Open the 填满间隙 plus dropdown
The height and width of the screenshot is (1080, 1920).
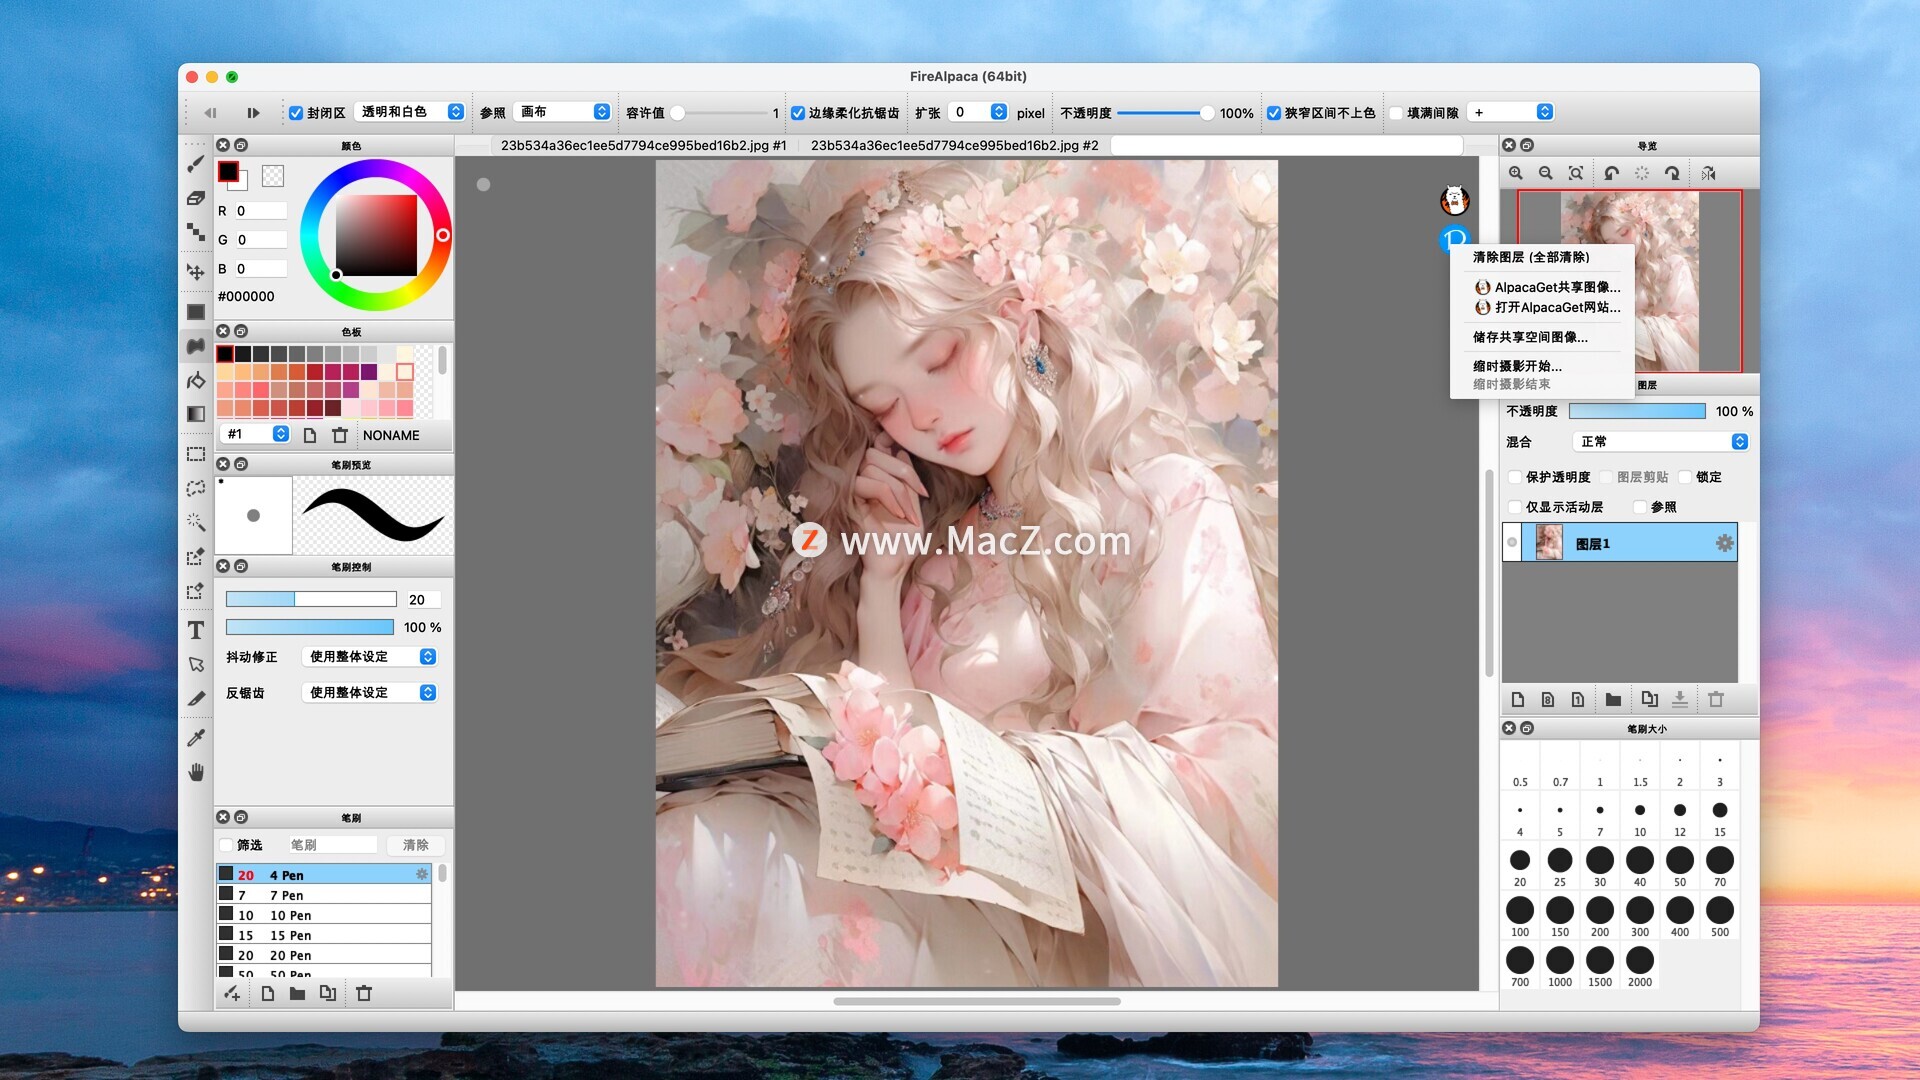coord(1510,112)
